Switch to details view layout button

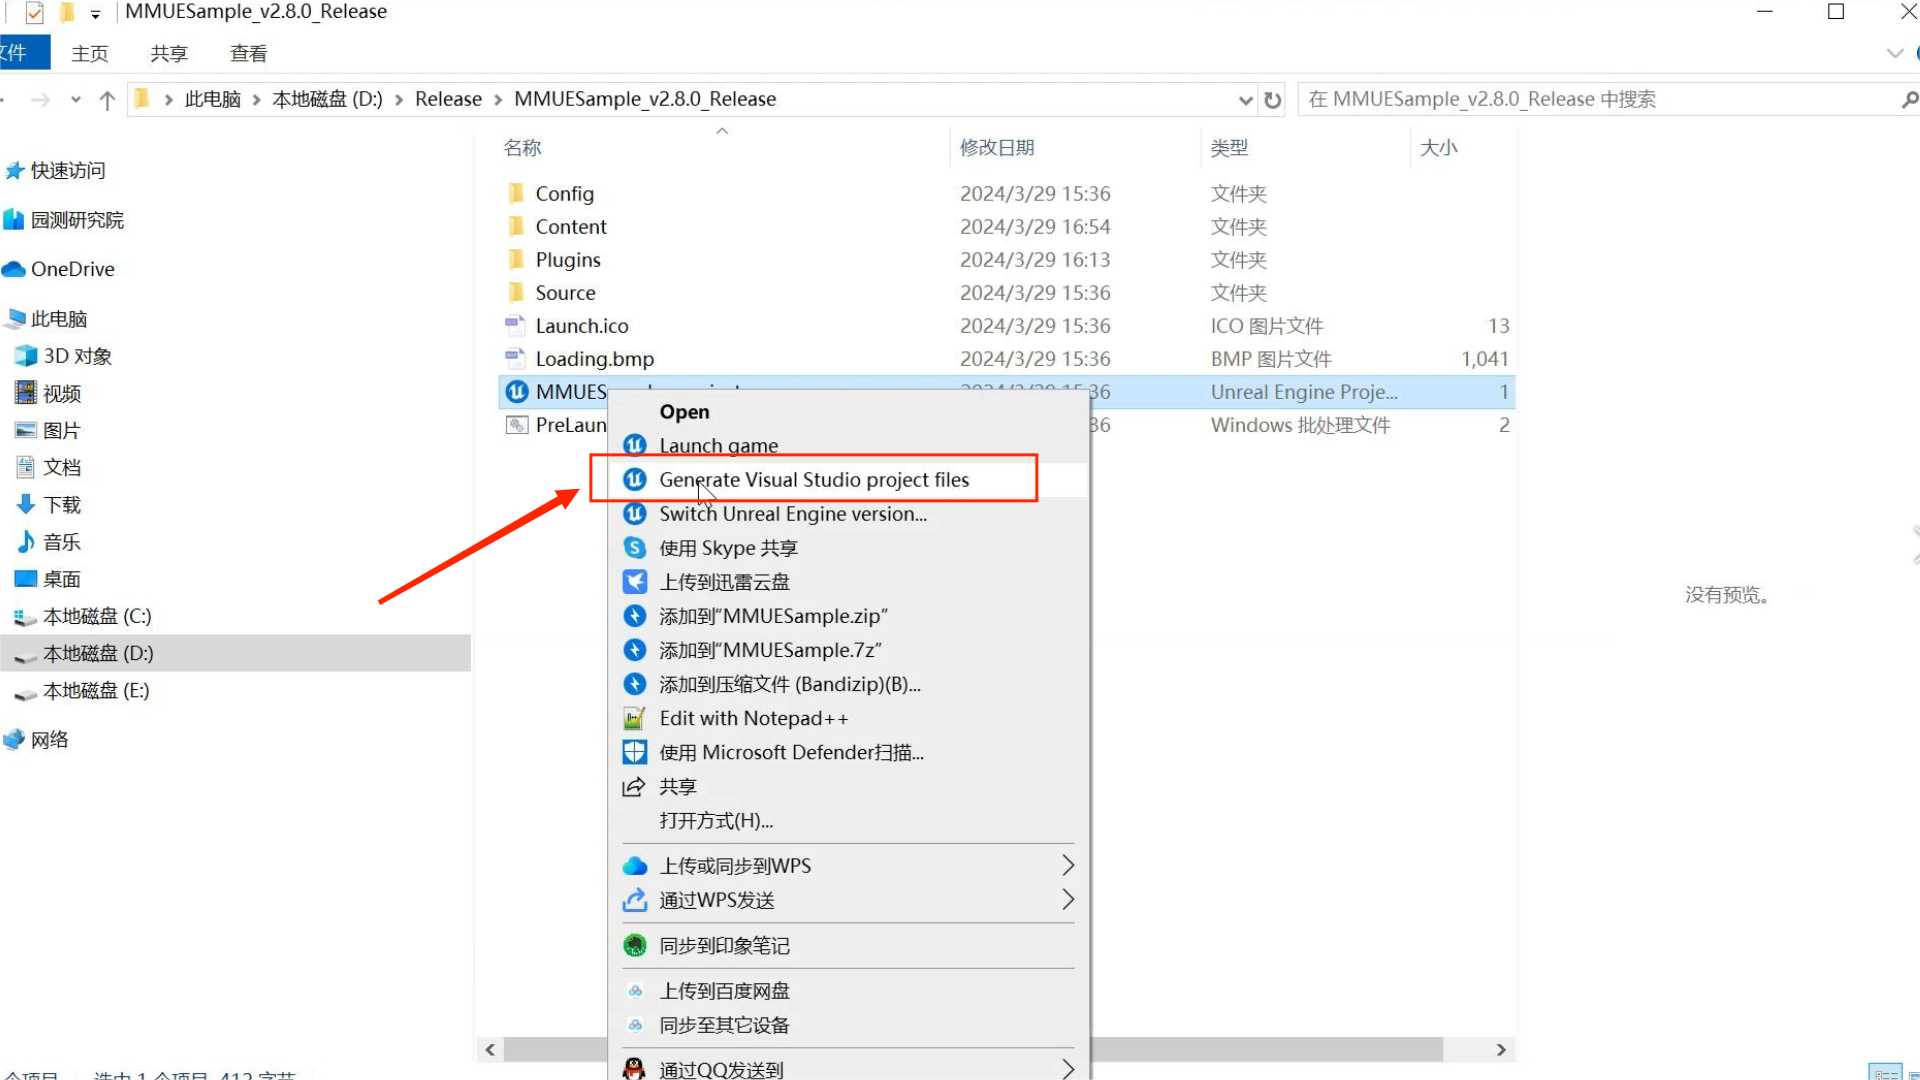(x=1885, y=1072)
